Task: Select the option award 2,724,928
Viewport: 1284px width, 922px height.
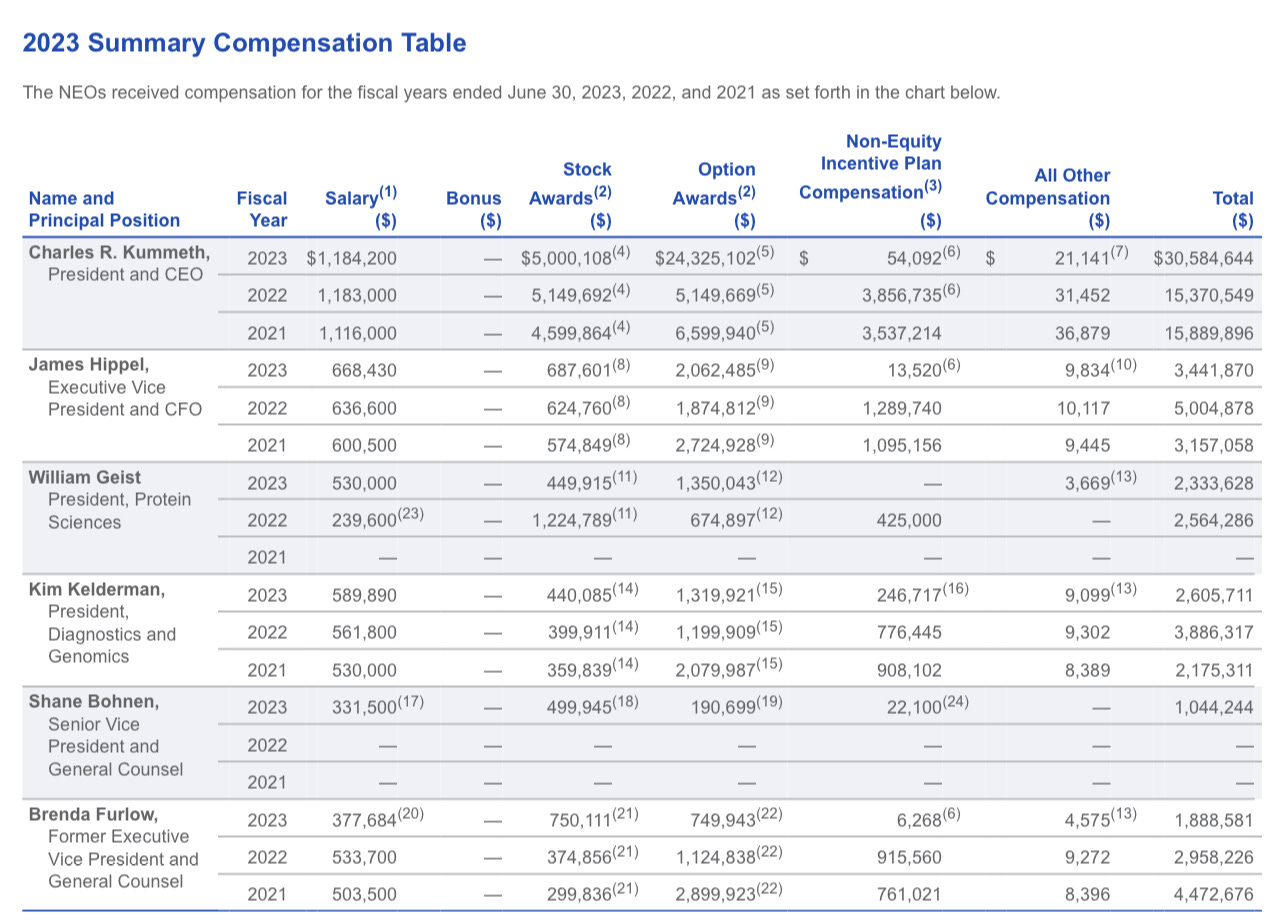Action: click(714, 445)
